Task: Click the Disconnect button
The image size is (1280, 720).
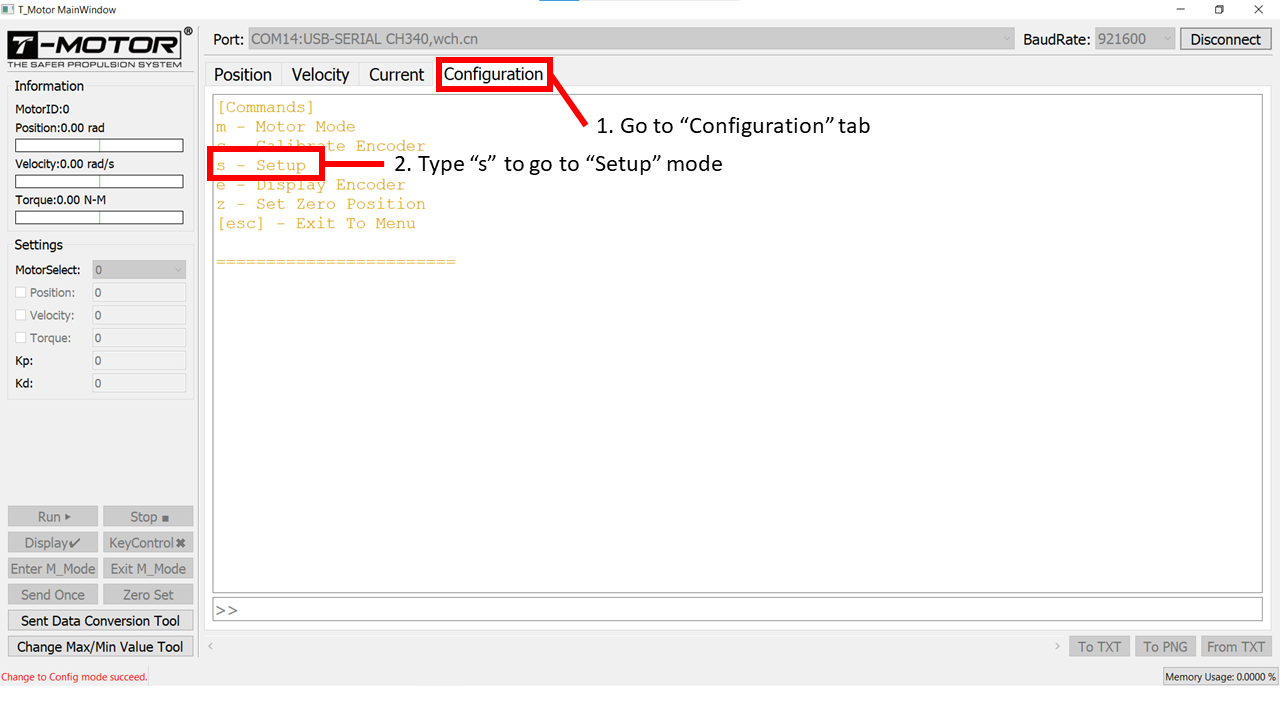Action: tap(1225, 39)
